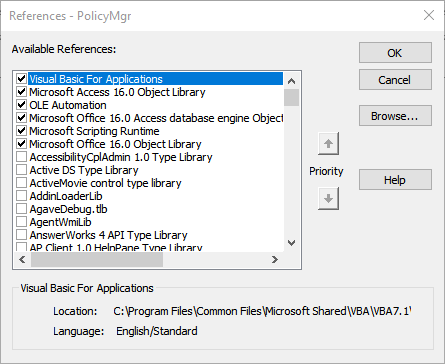Image resolution: width=445 pixels, height=364 pixels.
Task: Select the 'AddinLoaderLib' row text
Action: point(66,196)
